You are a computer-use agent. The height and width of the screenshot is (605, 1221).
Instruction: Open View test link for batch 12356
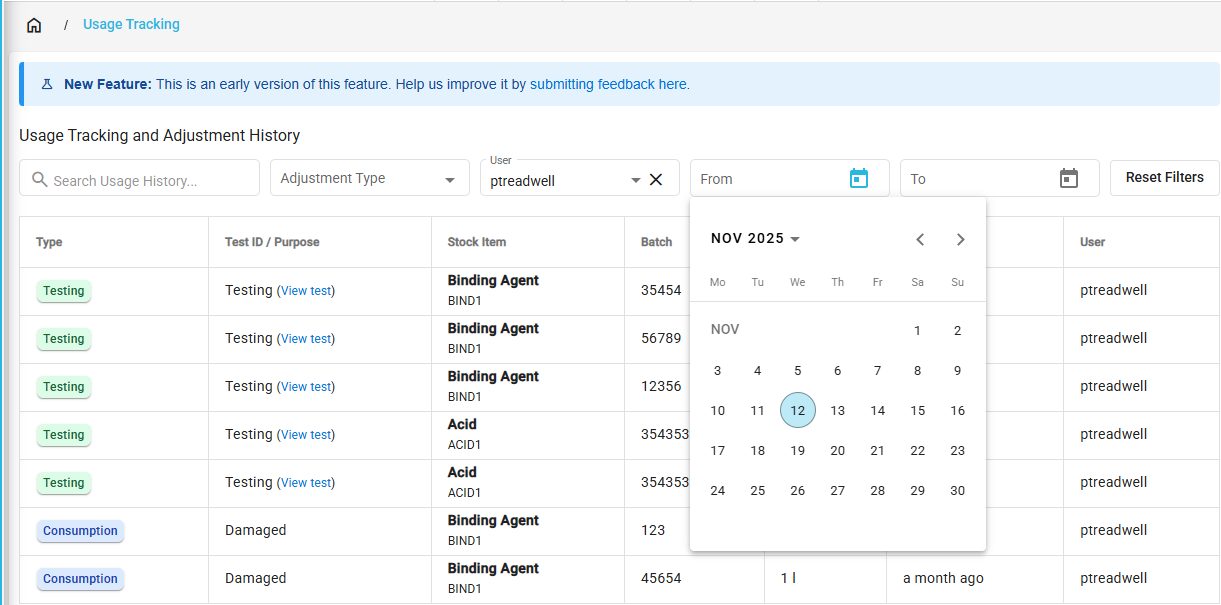306,387
